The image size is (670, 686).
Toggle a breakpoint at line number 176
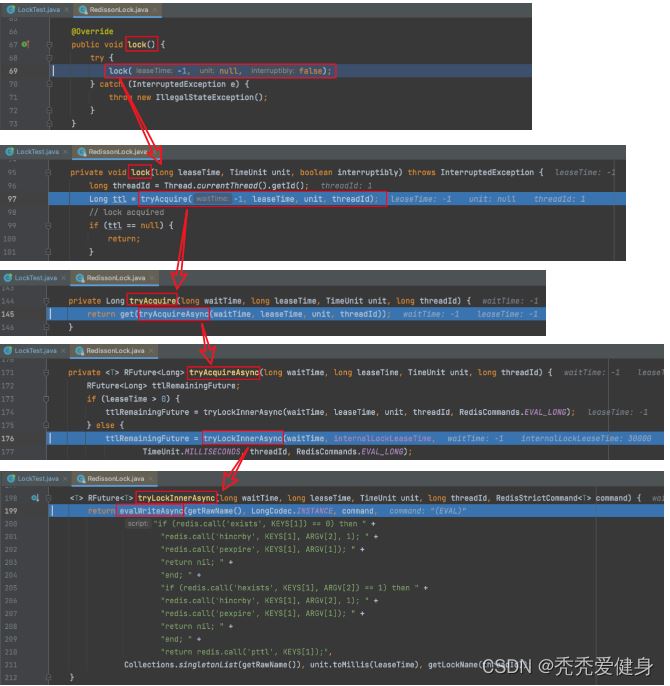(13, 438)
